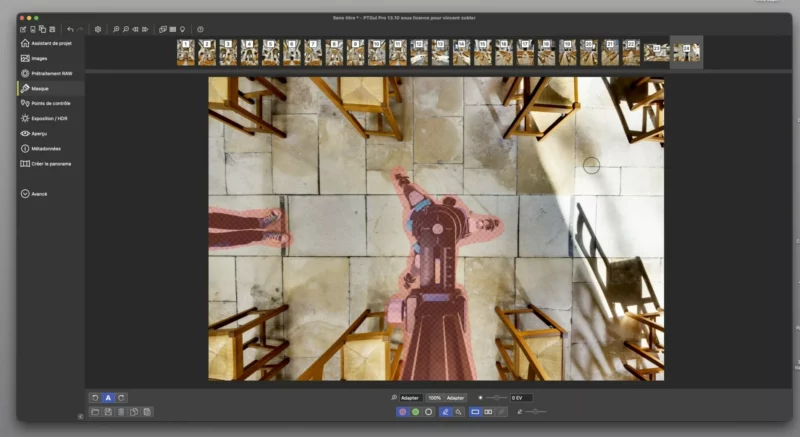Image resolution: width=800 pixels, height=437 pixels.
Task: Click the open project toolbar icon
Action: [33, 30]
